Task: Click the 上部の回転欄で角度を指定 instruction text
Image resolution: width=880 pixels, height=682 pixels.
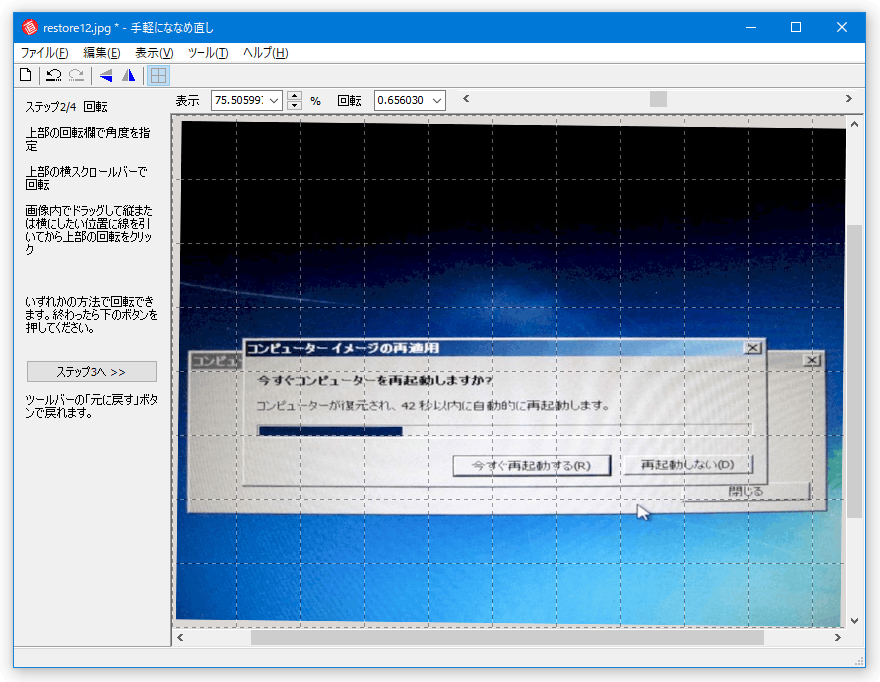Action: [x=88, y=139]
